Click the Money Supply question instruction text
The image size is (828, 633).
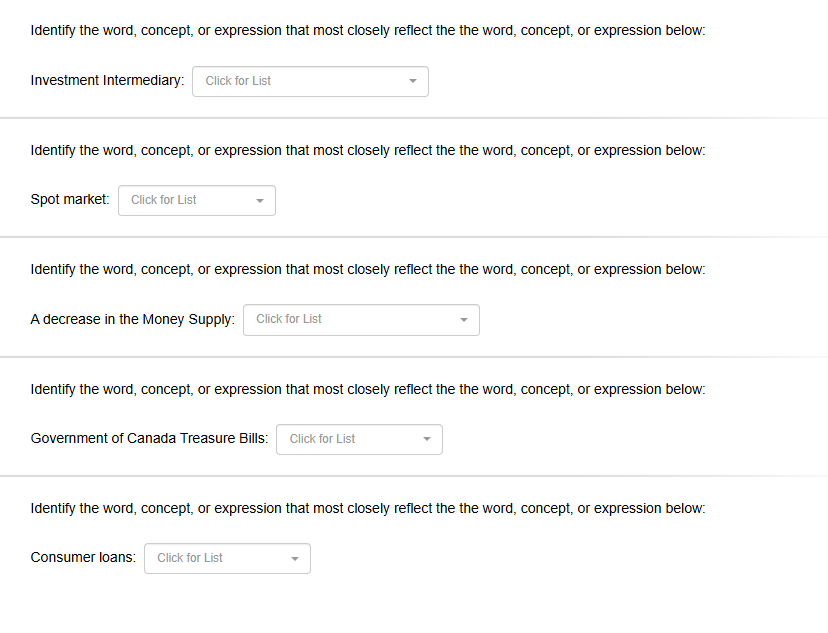[368, 269]
